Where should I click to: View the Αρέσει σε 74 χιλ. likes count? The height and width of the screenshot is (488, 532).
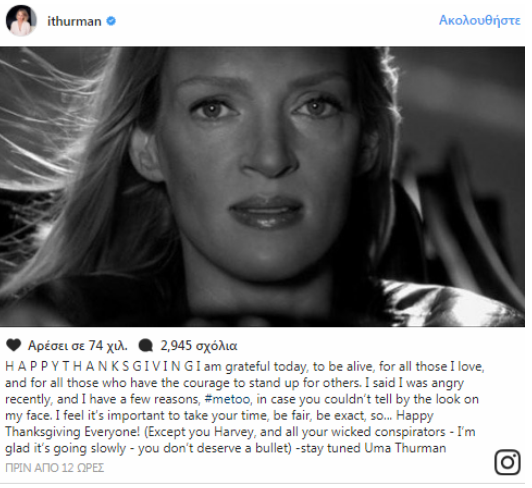(78, 345)
